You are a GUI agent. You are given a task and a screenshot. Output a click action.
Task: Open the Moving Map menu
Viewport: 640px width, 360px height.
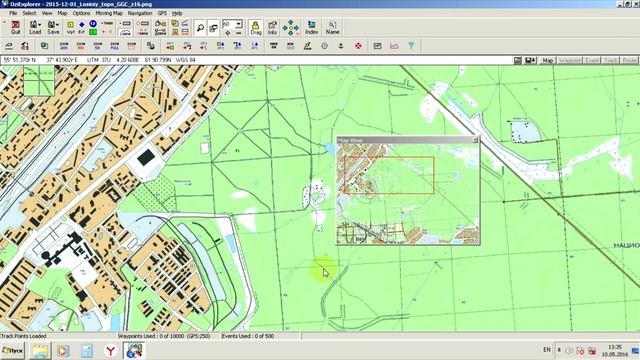[109, 13]
